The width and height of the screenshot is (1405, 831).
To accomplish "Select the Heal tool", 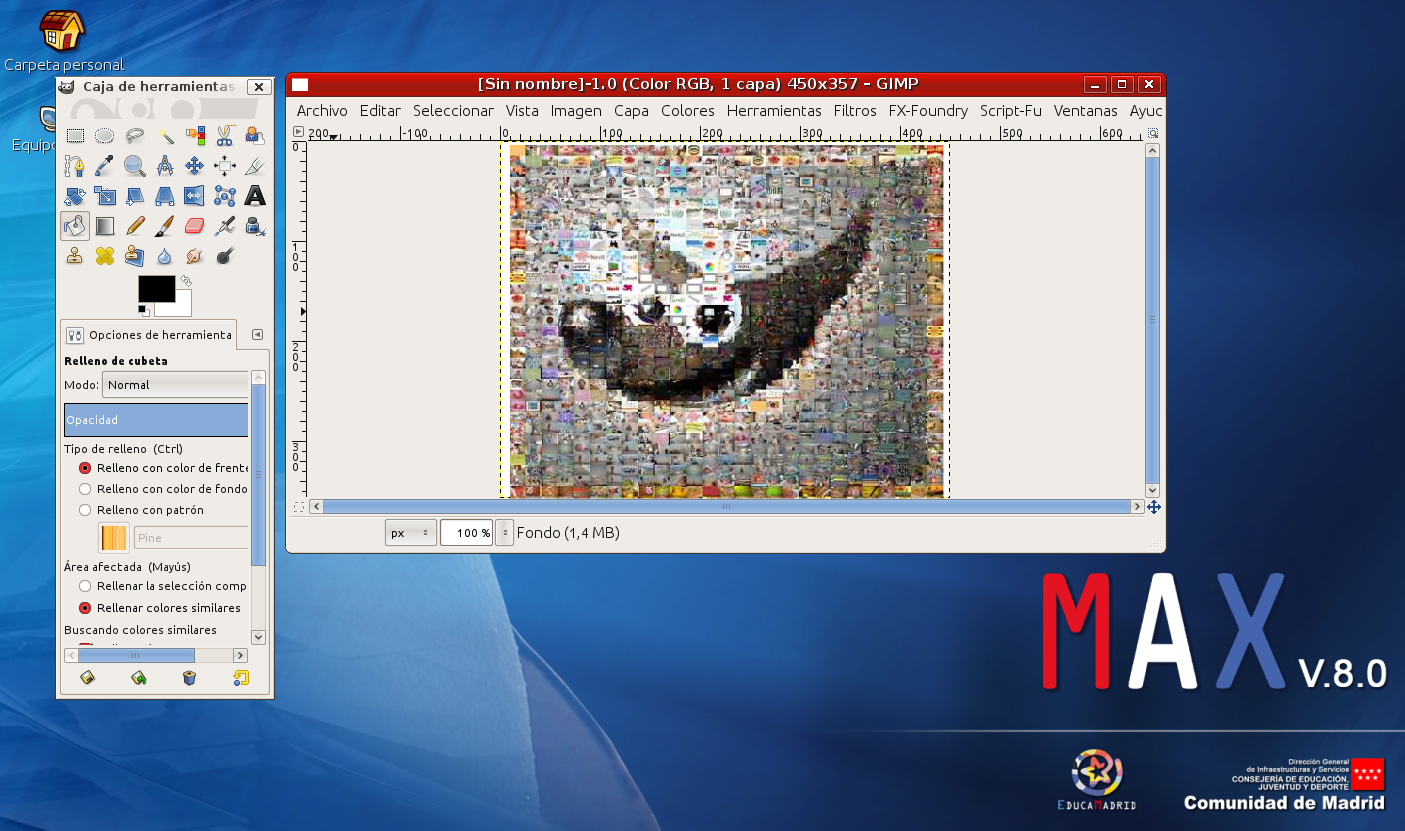I will [105, 256].
